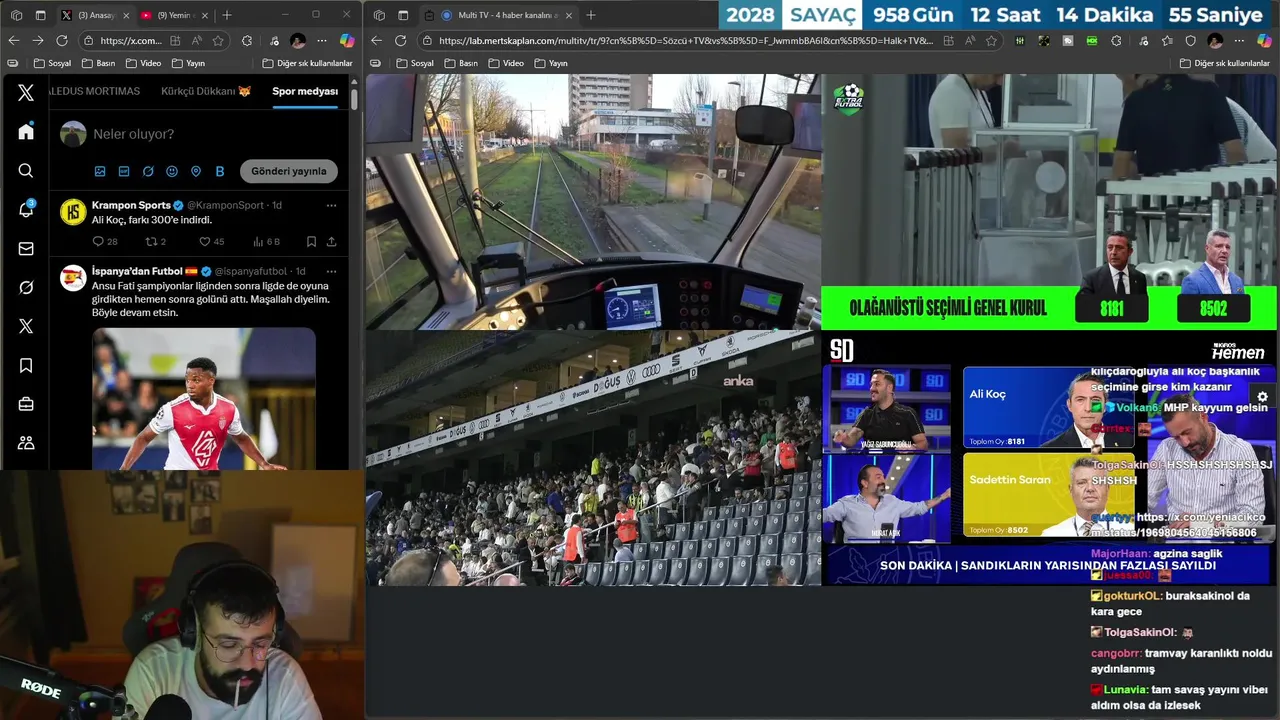Open the Krampon Sports profile name
Screen dimensions: 1280x720
pos(131,205)
